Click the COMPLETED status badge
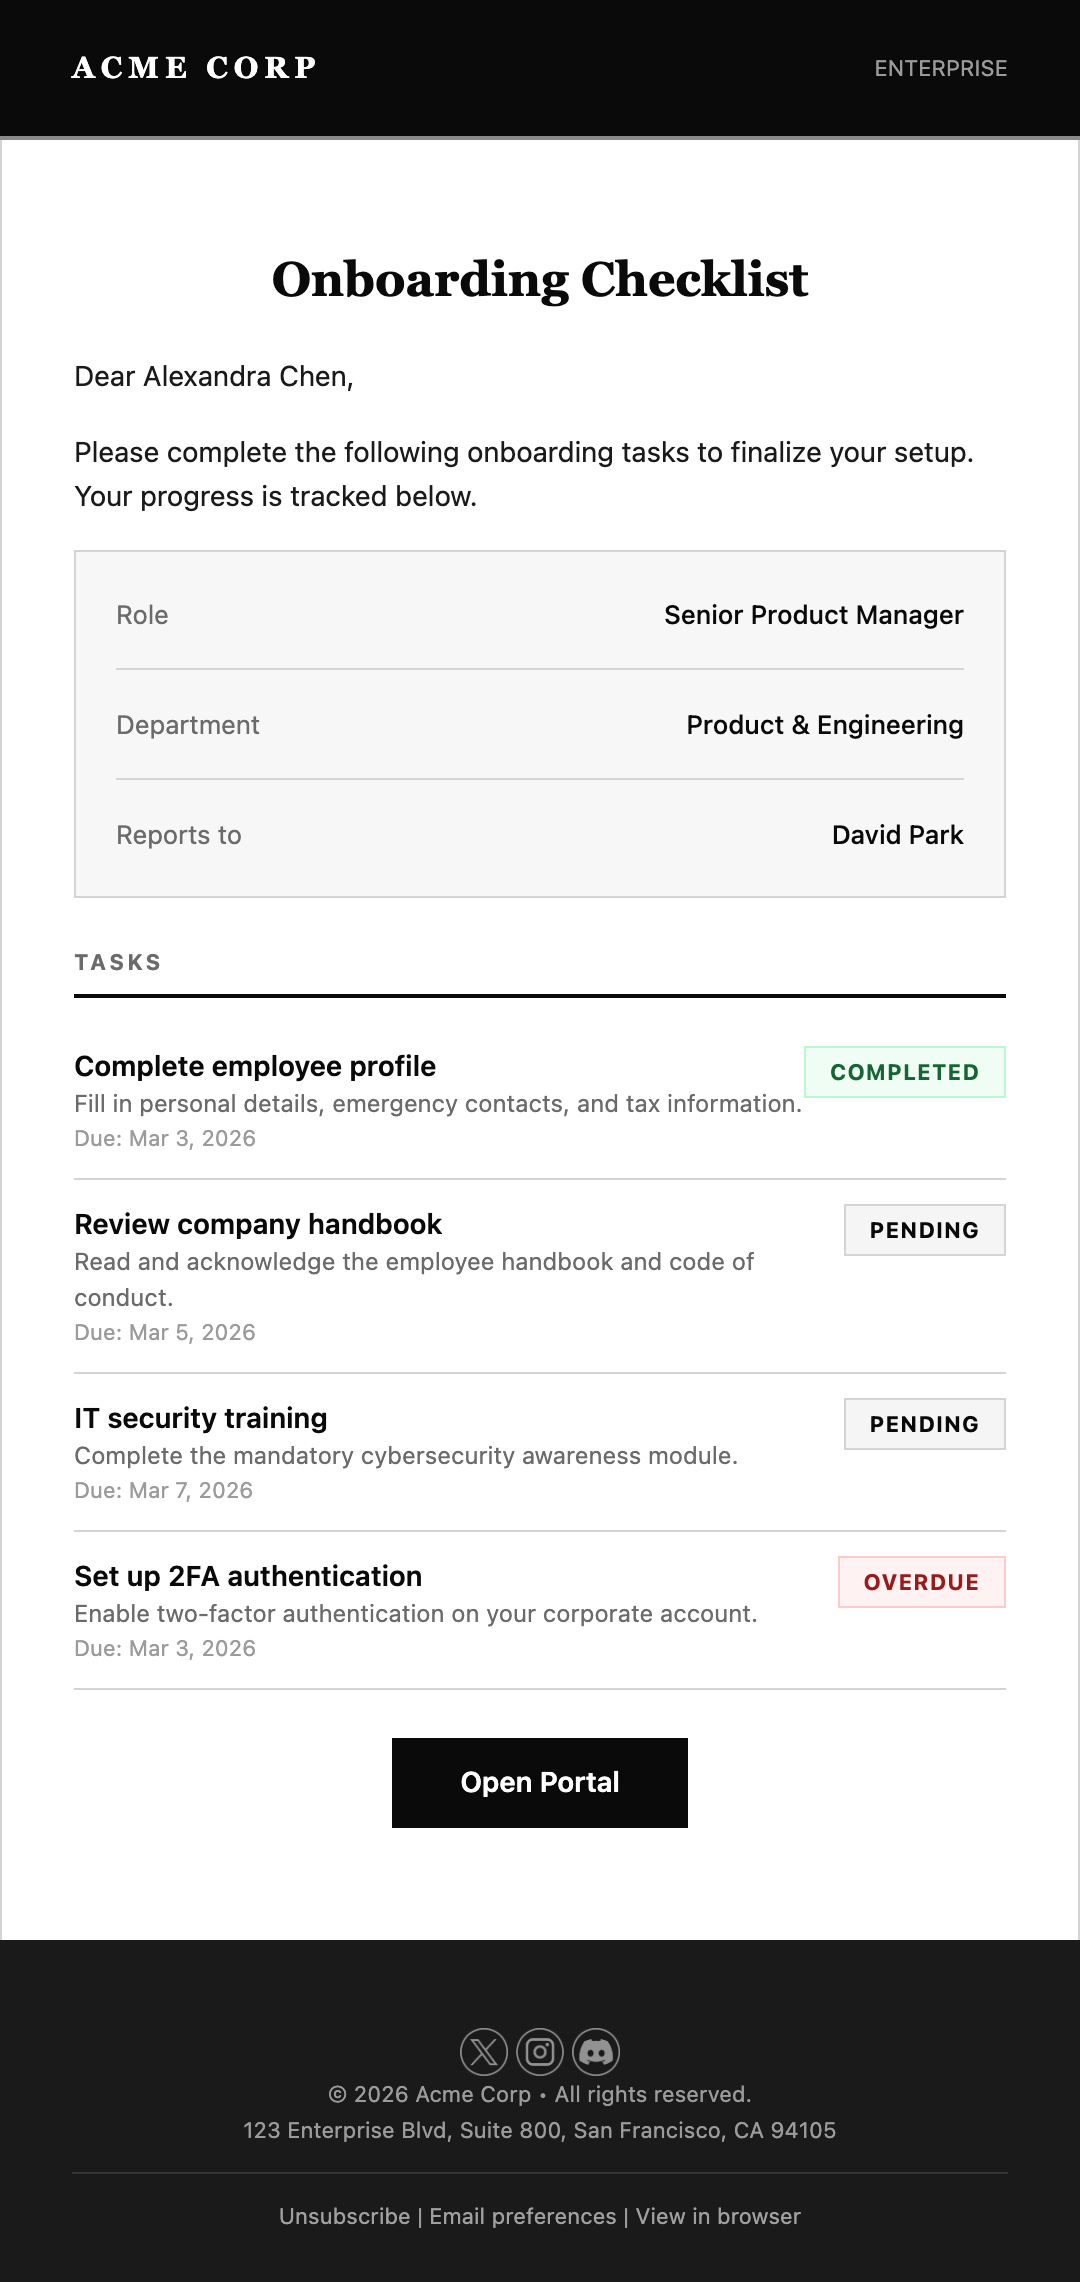Viewport: 1080px width, 2282px height. (x=904, y=1071)
